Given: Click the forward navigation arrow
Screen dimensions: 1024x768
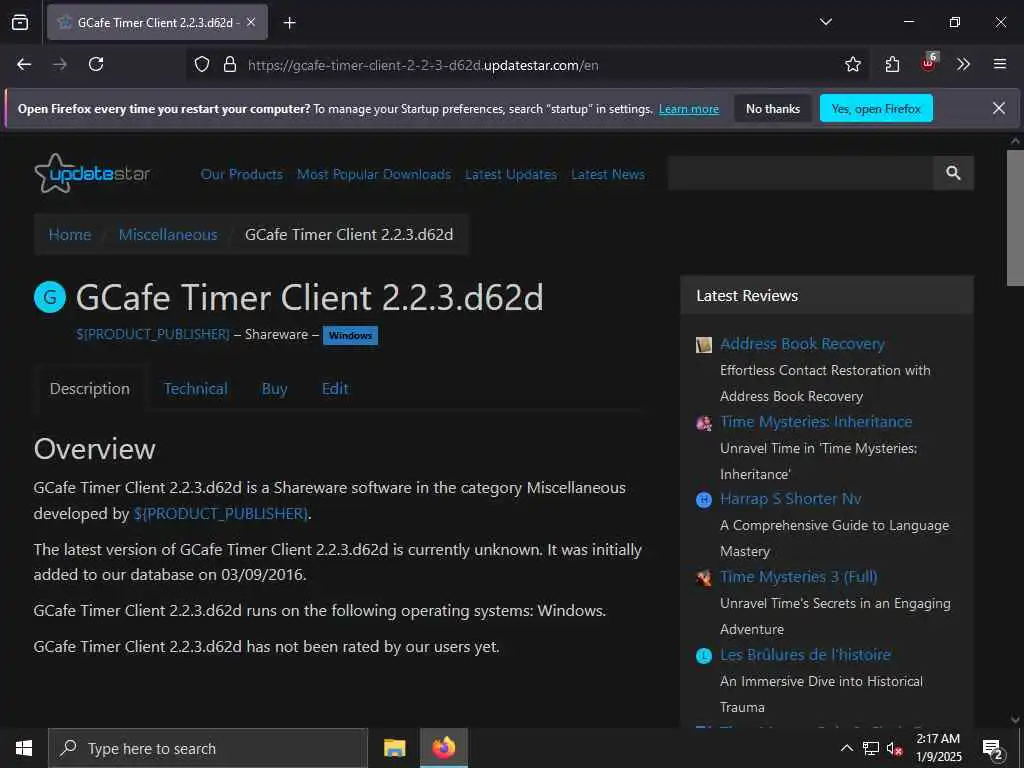Looking at the screenshot, I should 60,64.
